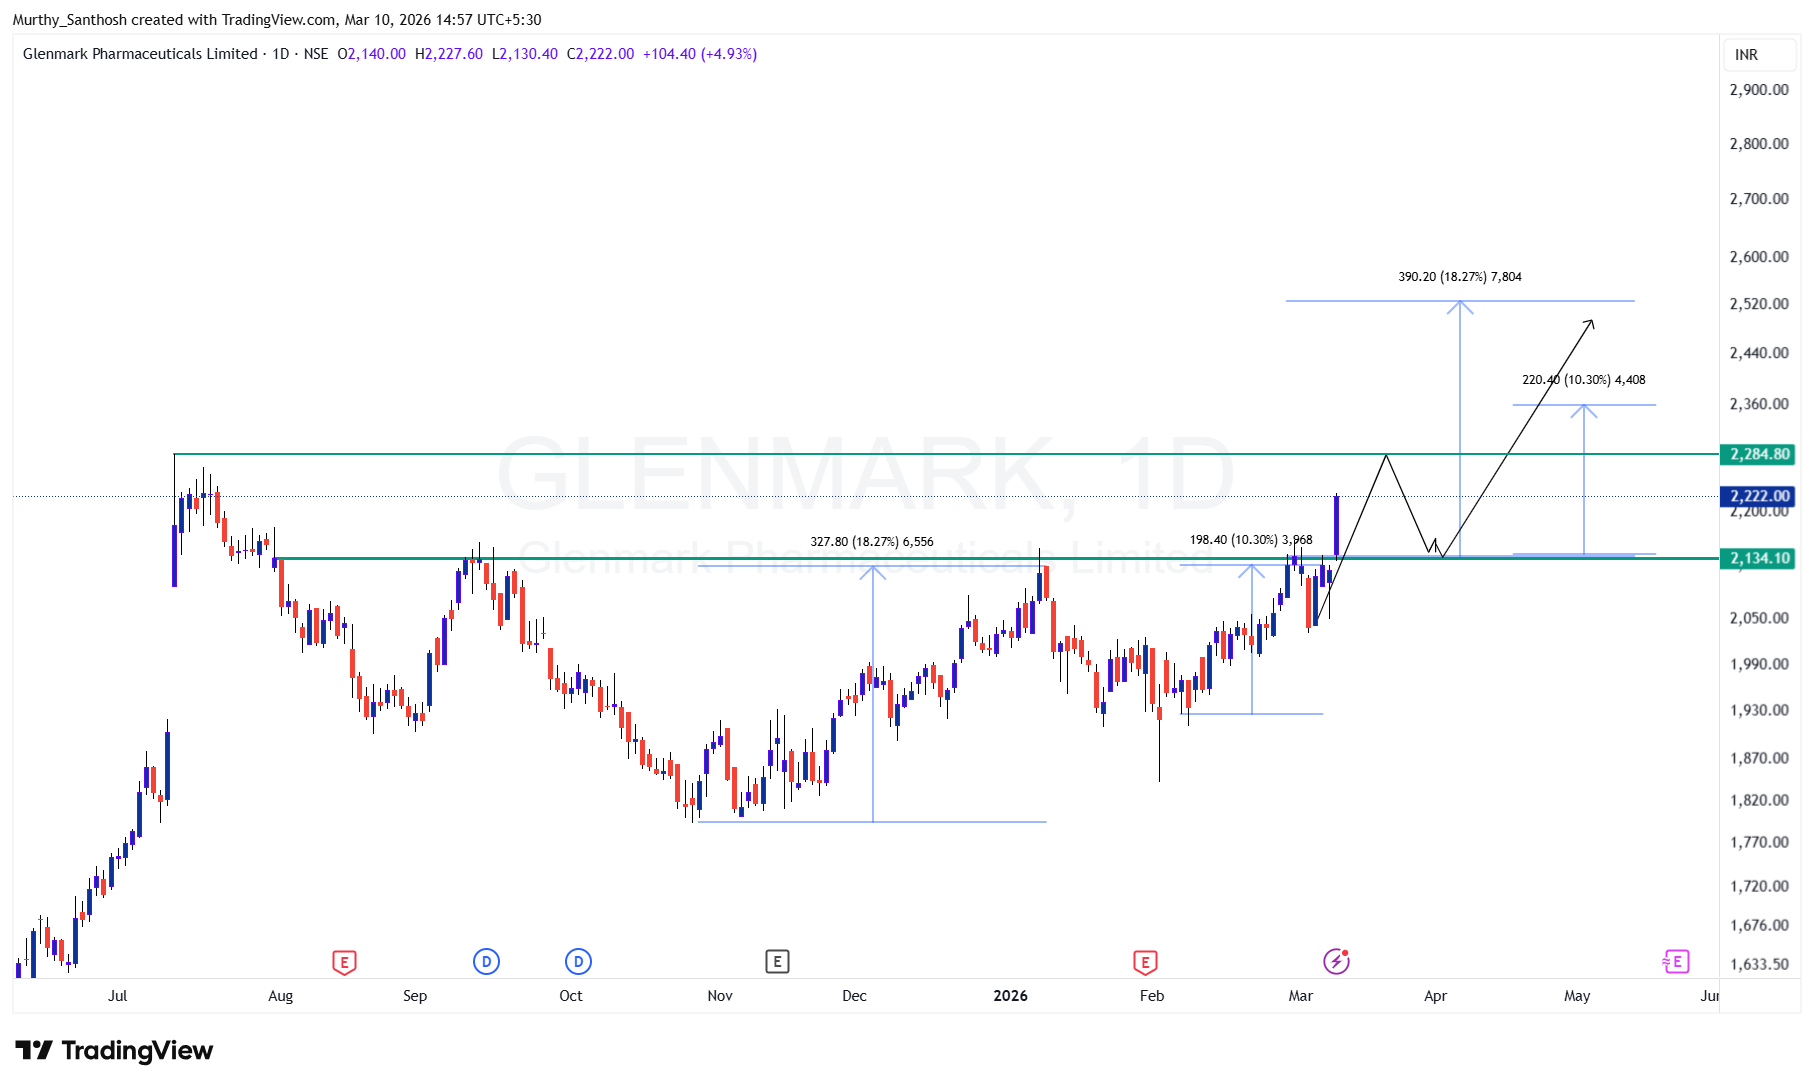Click the earnings E marker near August
The height and width of the screenshot is (1088, 1814).
coord(344,963)
